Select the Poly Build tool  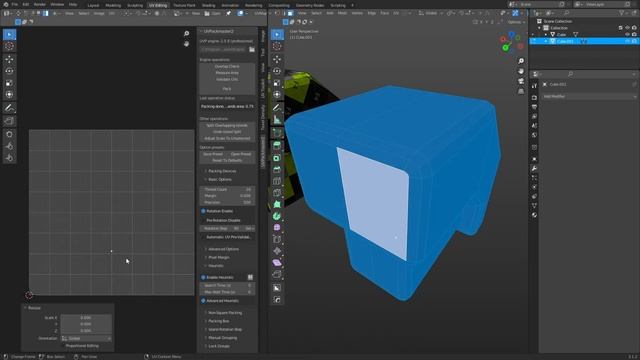click(x=277, y=204)
